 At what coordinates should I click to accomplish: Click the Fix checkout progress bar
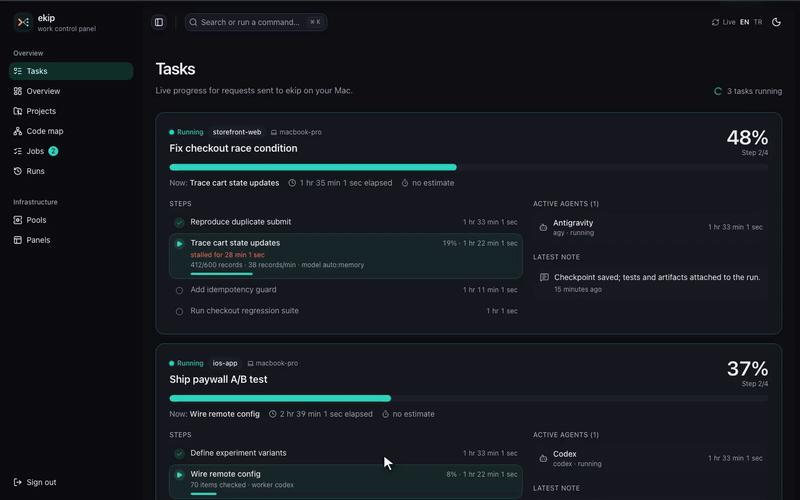tap(468, 167)
